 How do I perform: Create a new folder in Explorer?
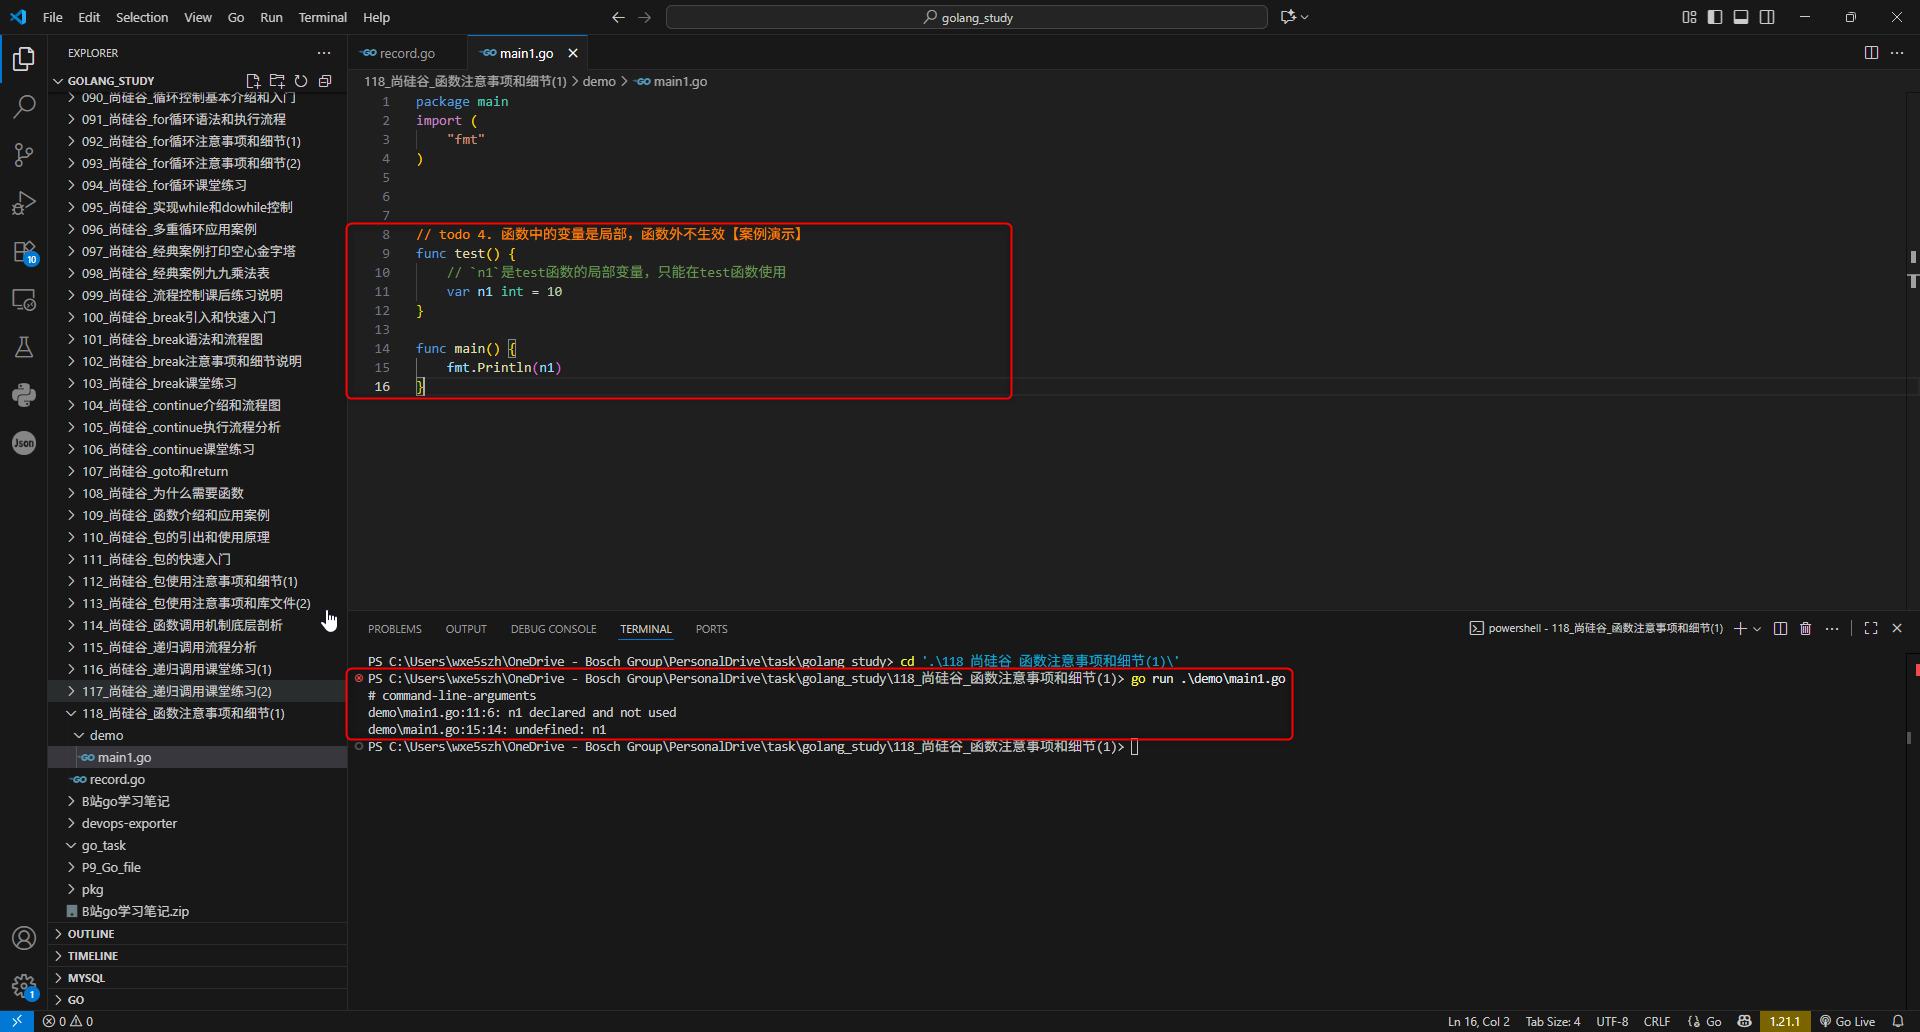(277, 81)
